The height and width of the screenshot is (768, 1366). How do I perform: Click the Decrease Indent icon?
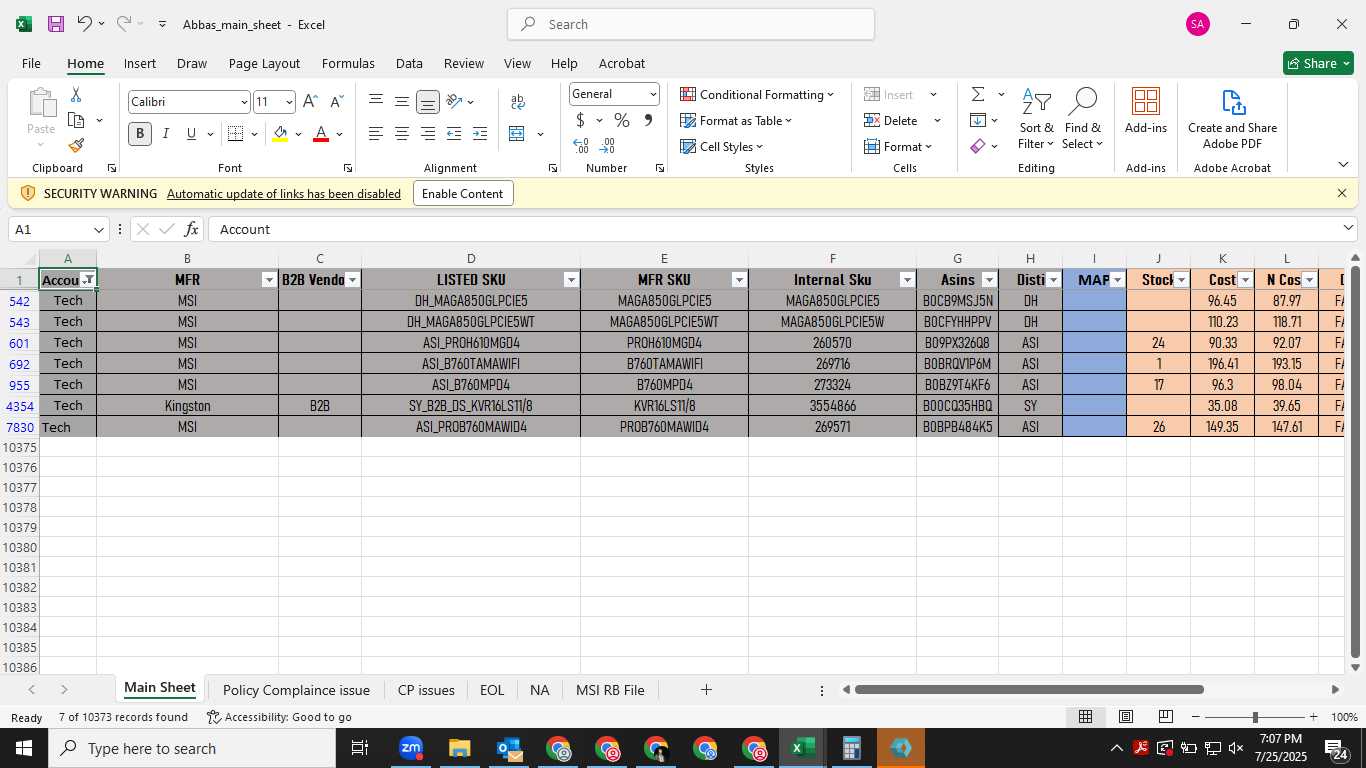[x=454, y=134]
